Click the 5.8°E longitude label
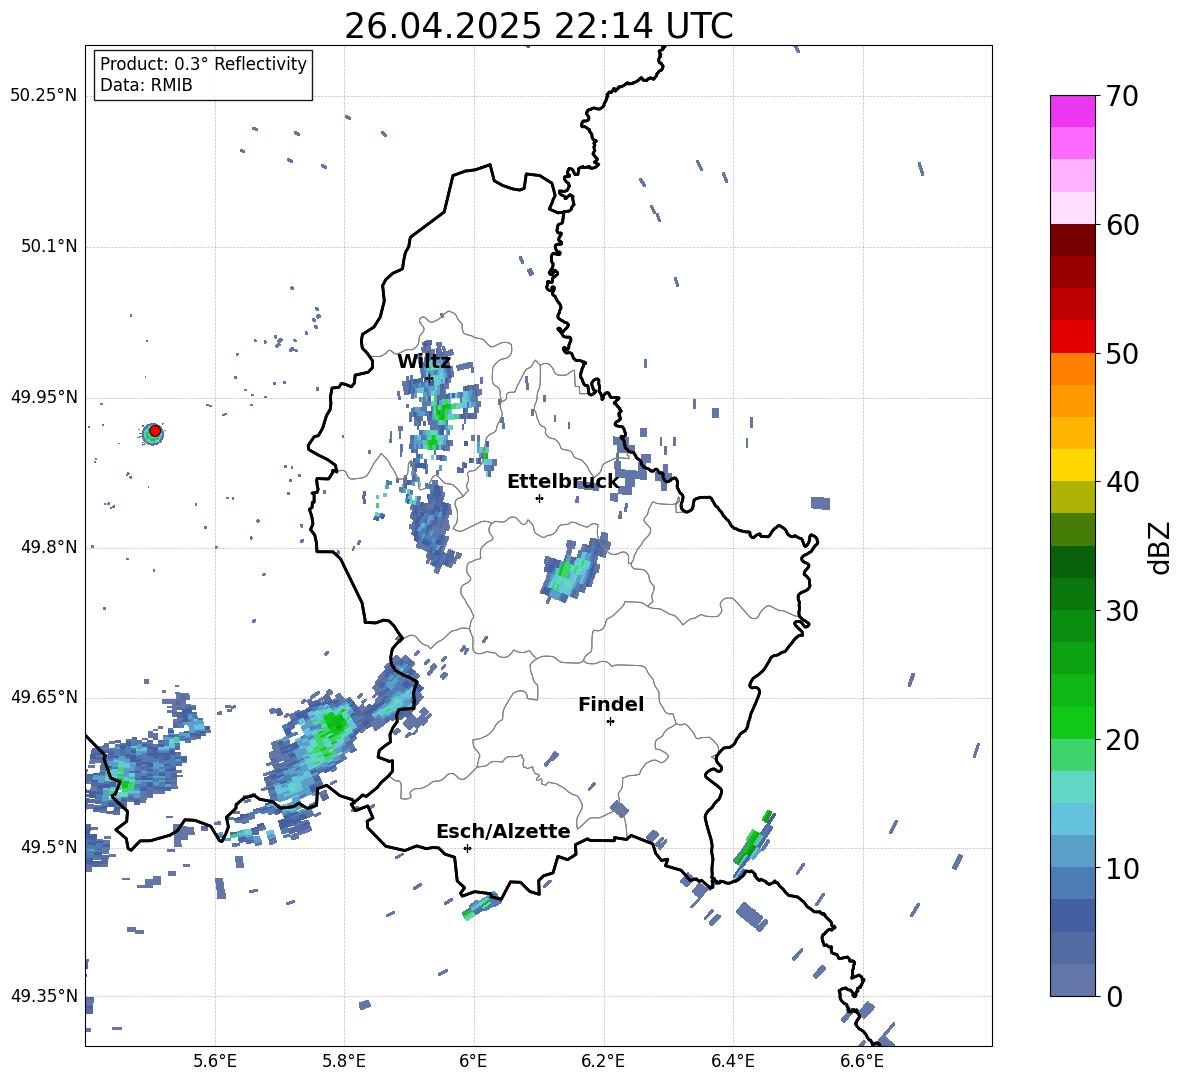Screen dimensions: 1184x1081 point(344,1062)
